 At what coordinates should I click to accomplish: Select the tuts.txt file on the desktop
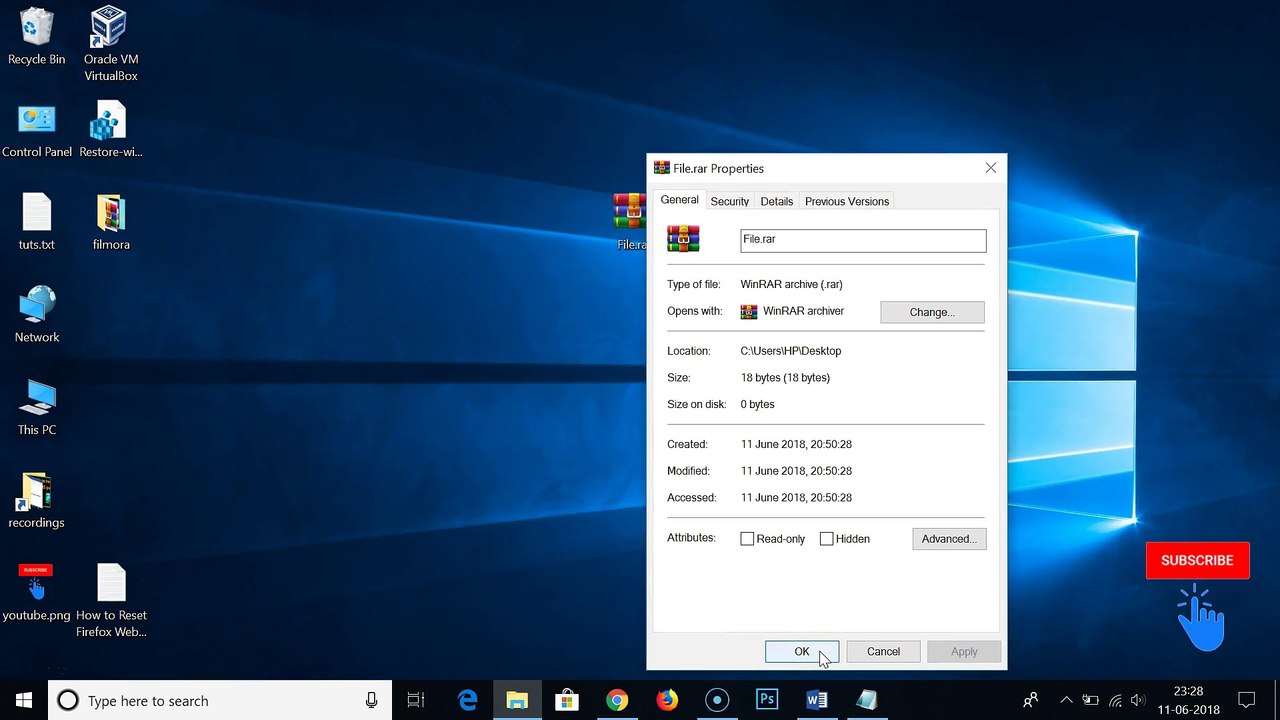[x=36, y=222]
